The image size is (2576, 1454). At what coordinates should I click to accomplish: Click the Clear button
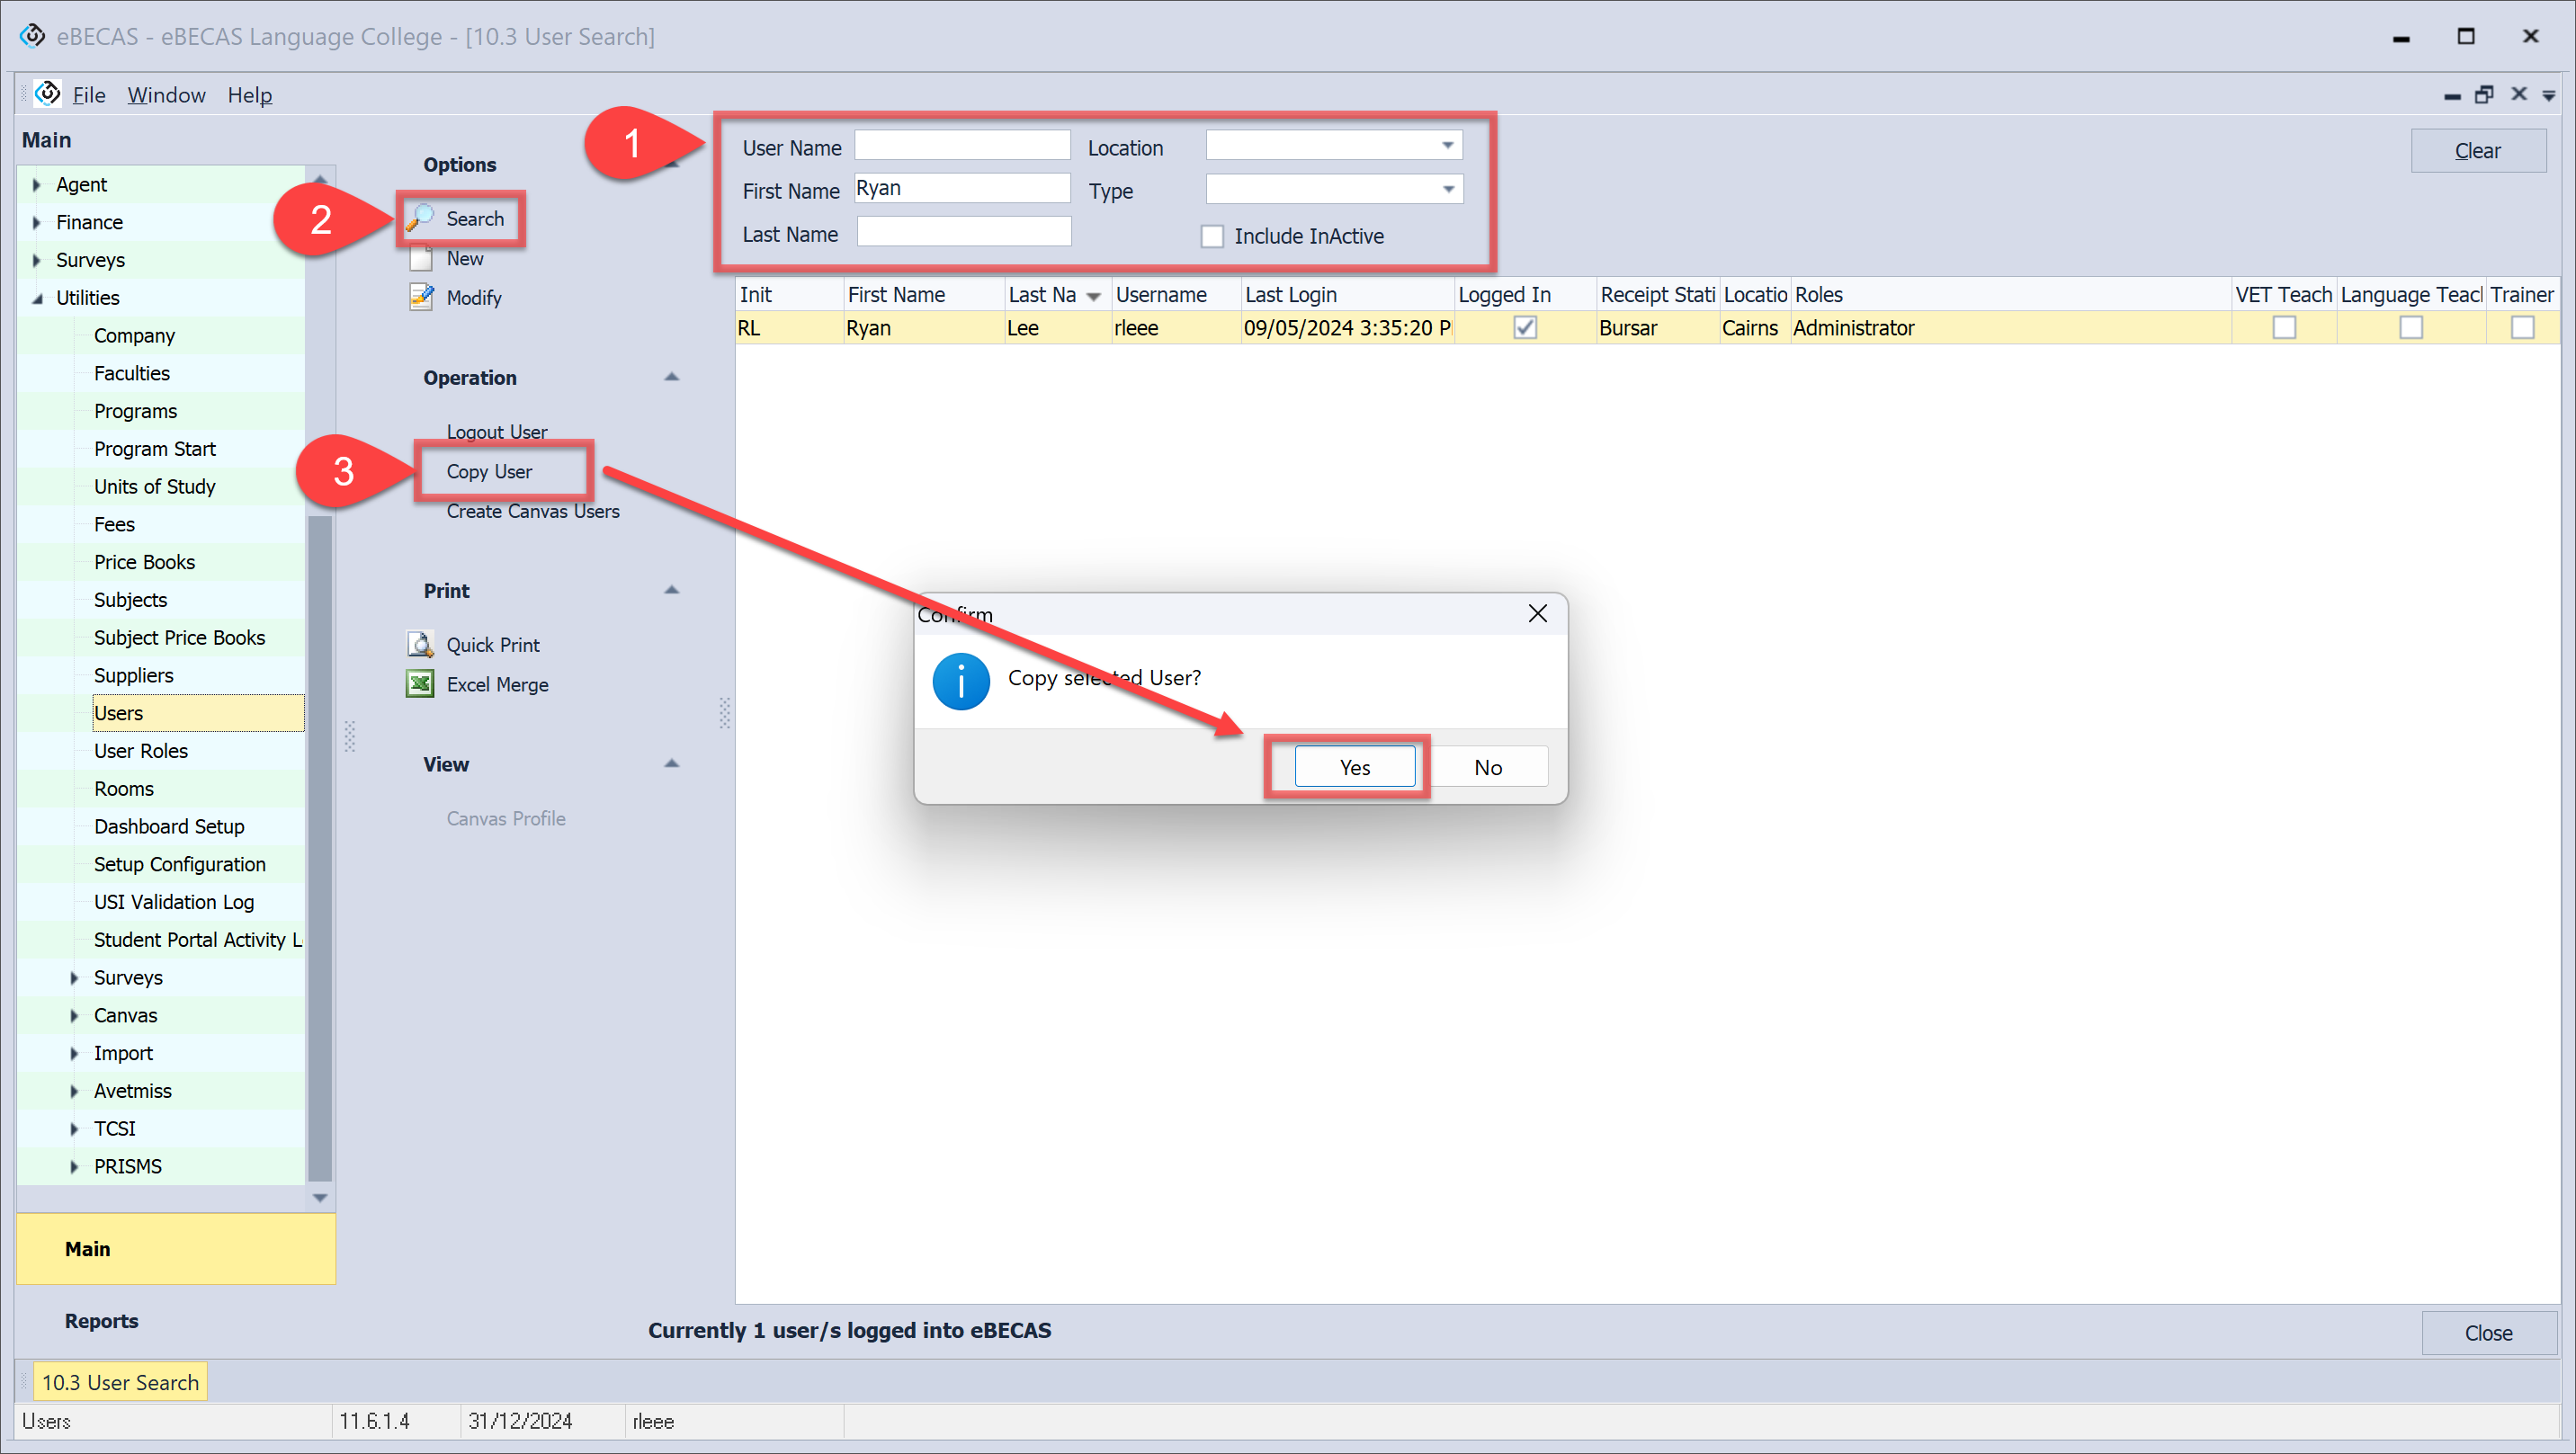(2477, 151)
